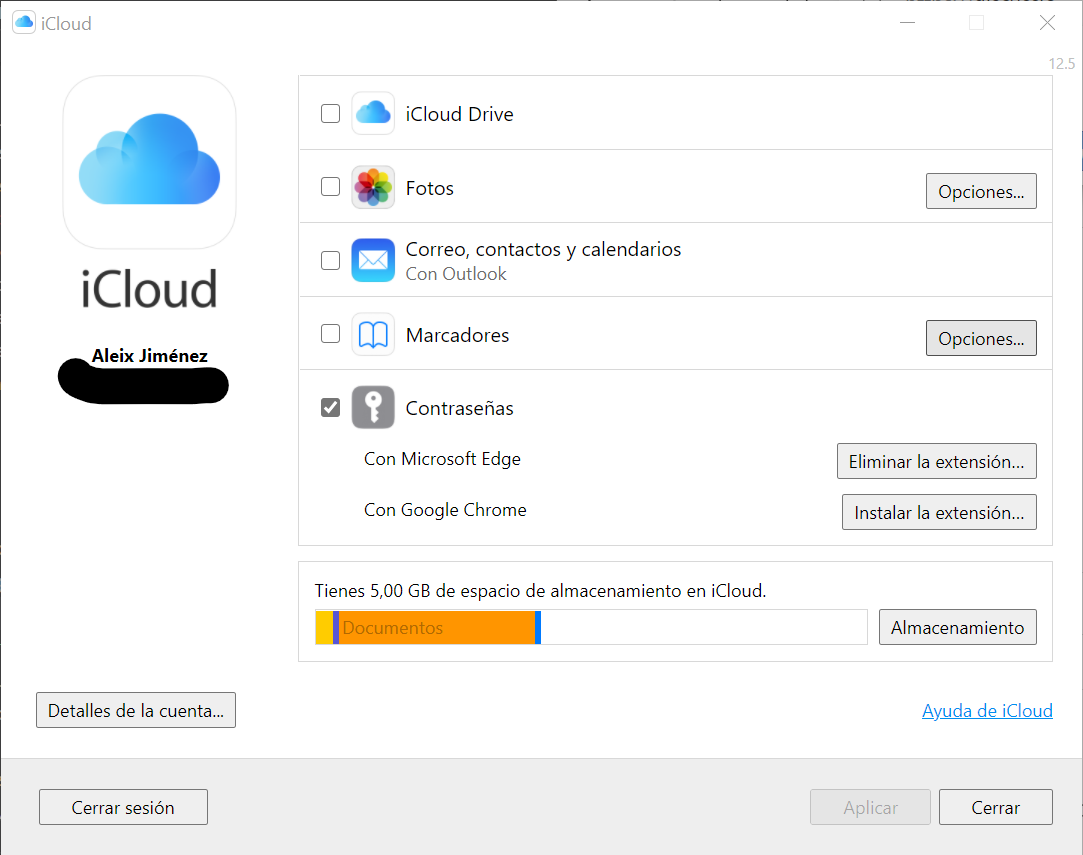Open the Ayuda de iCloud link

point(987,711)
